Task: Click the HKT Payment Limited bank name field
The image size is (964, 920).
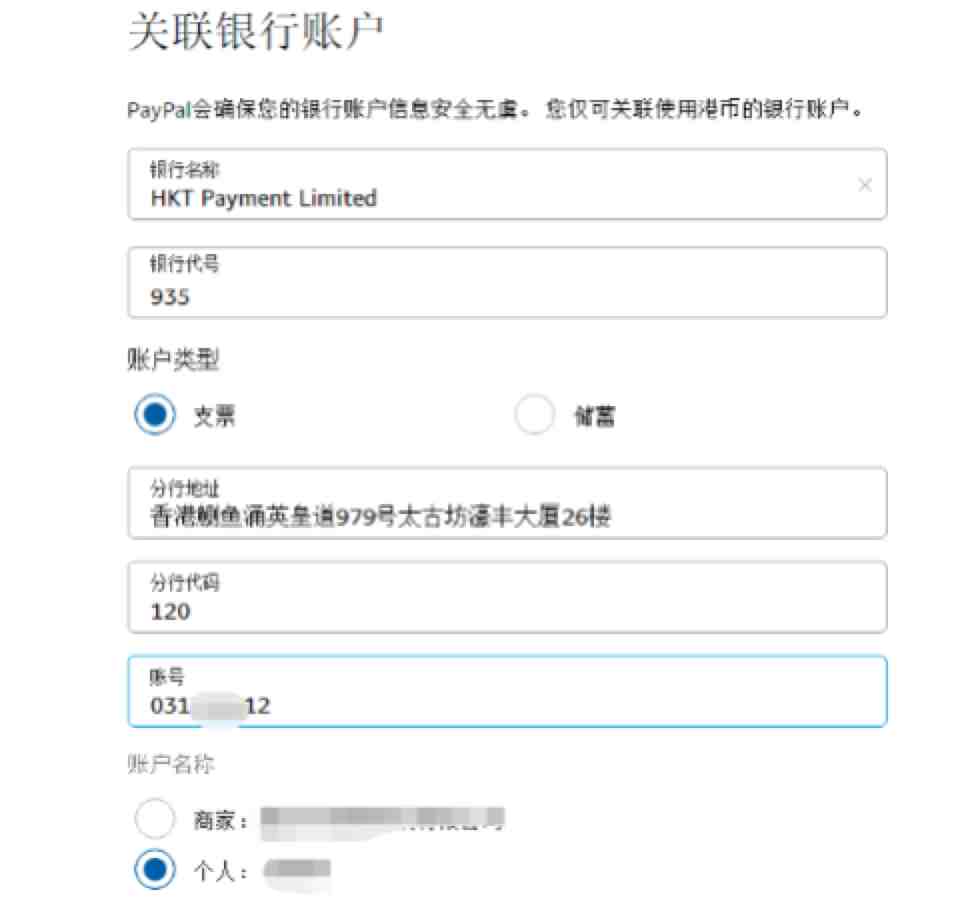Action: 507,184
